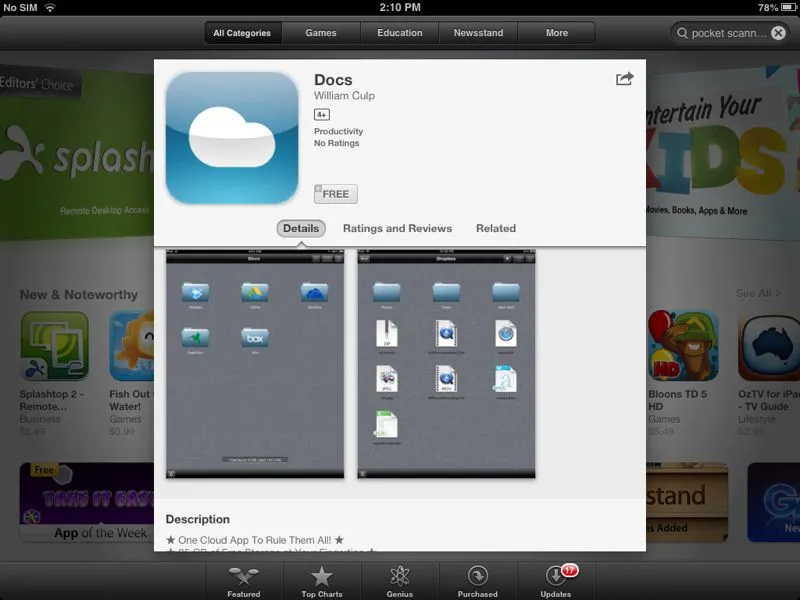This screenshot has height=600, width=800.
Task: Select the Details tab
Action: pos(301,228)
